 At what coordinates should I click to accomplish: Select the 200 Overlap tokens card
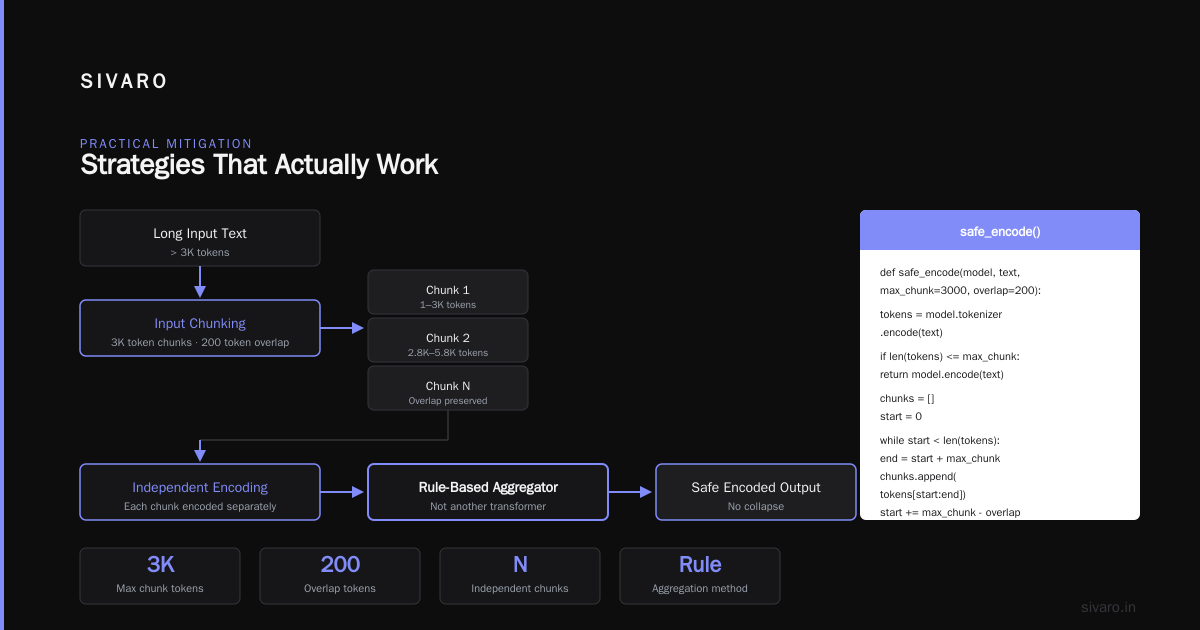pyautogui.click(x=340, y=576)
